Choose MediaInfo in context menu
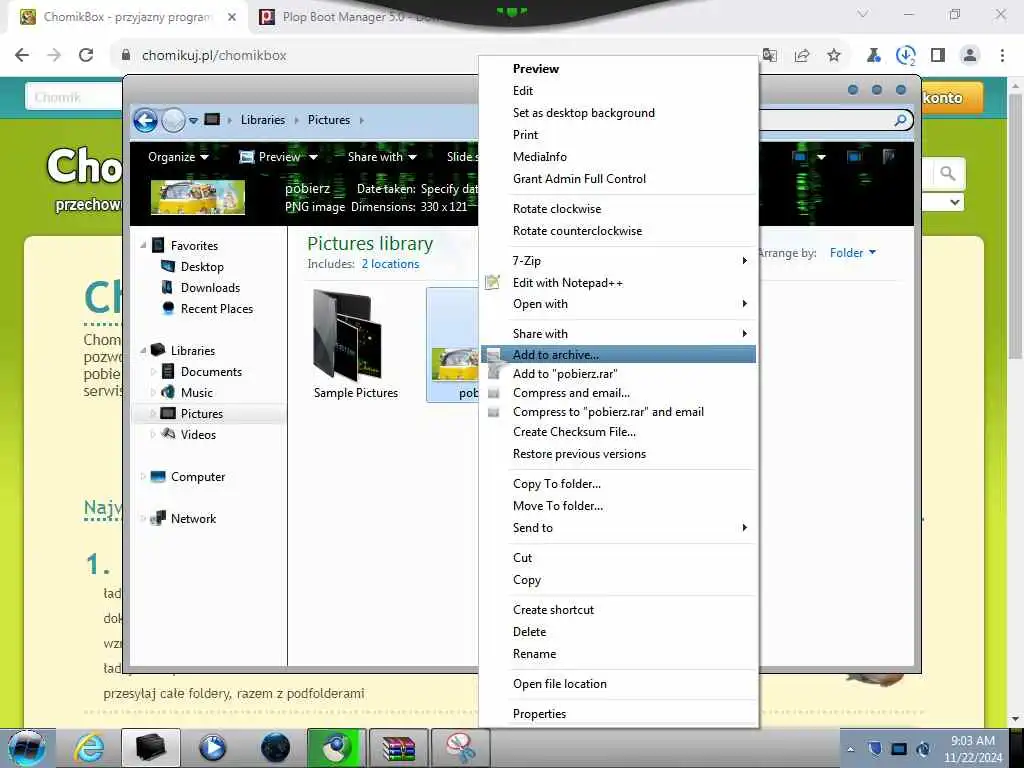This screenshot has height=768, width=1024. pos(618,157)
